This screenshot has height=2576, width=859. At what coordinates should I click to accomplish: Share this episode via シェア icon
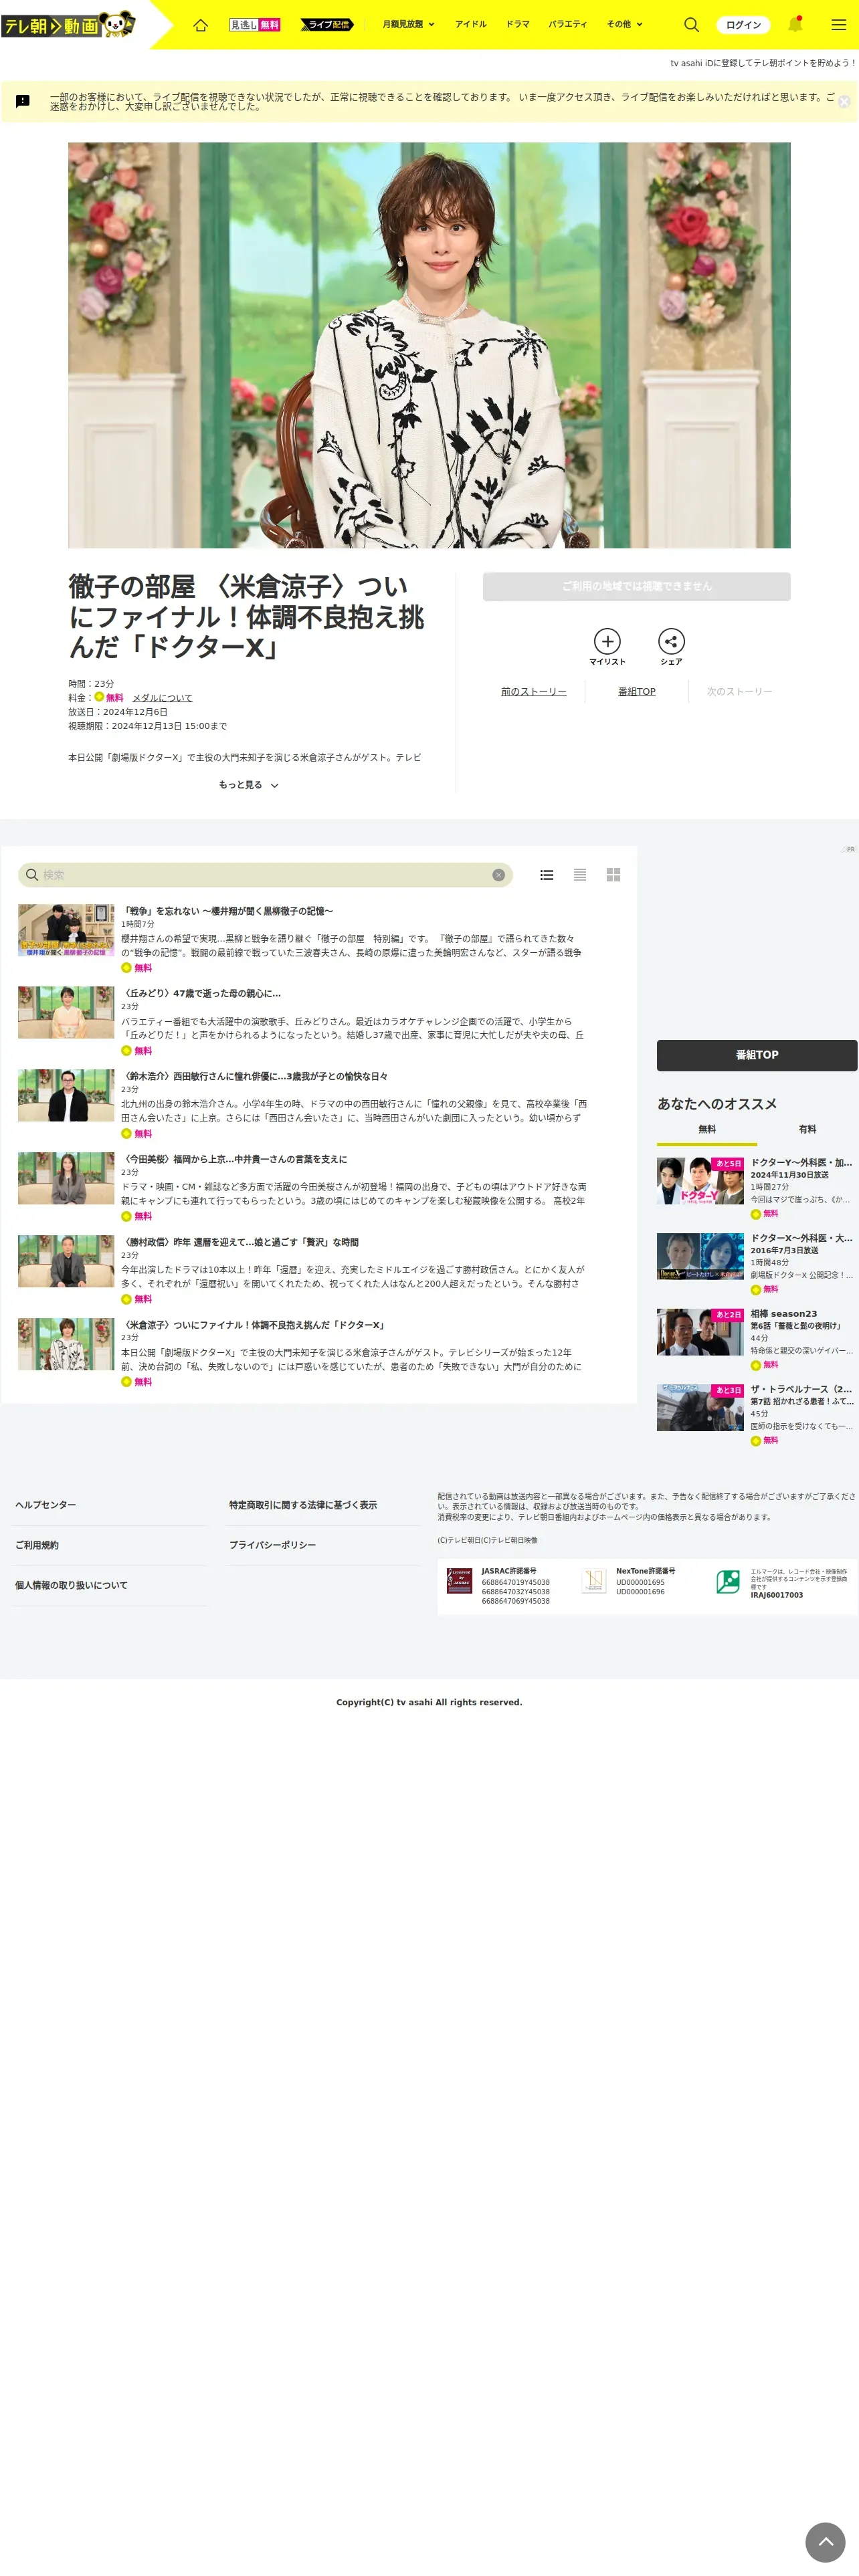(671, 646)
